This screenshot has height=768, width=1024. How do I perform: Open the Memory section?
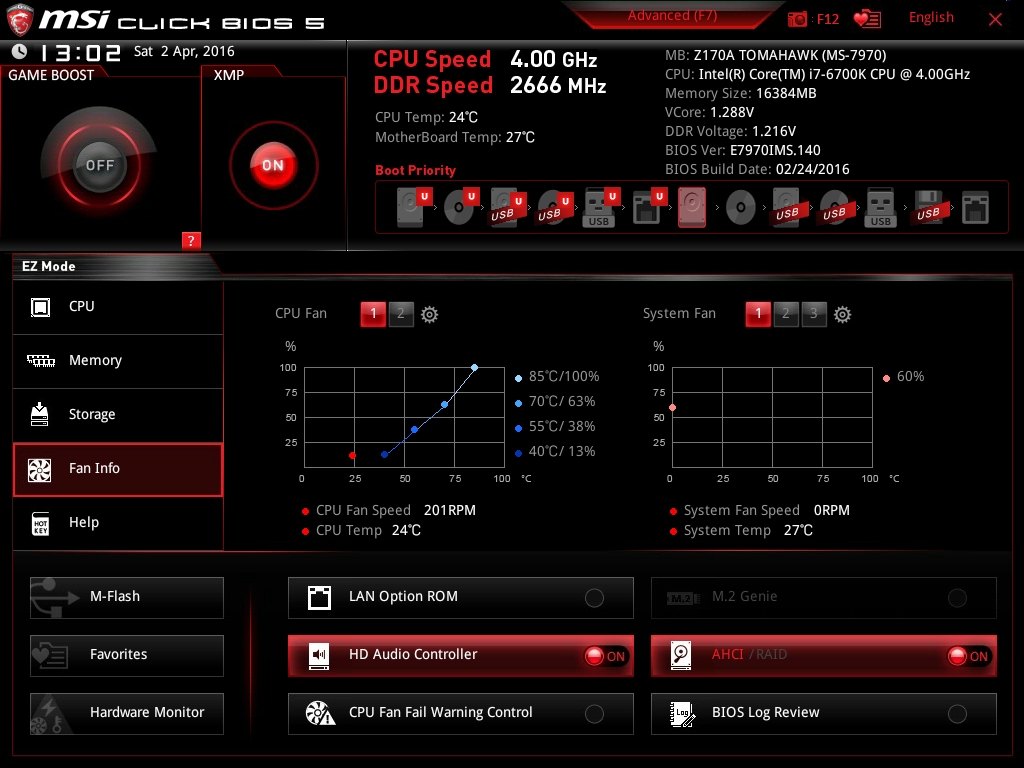[x=118, y=361]
